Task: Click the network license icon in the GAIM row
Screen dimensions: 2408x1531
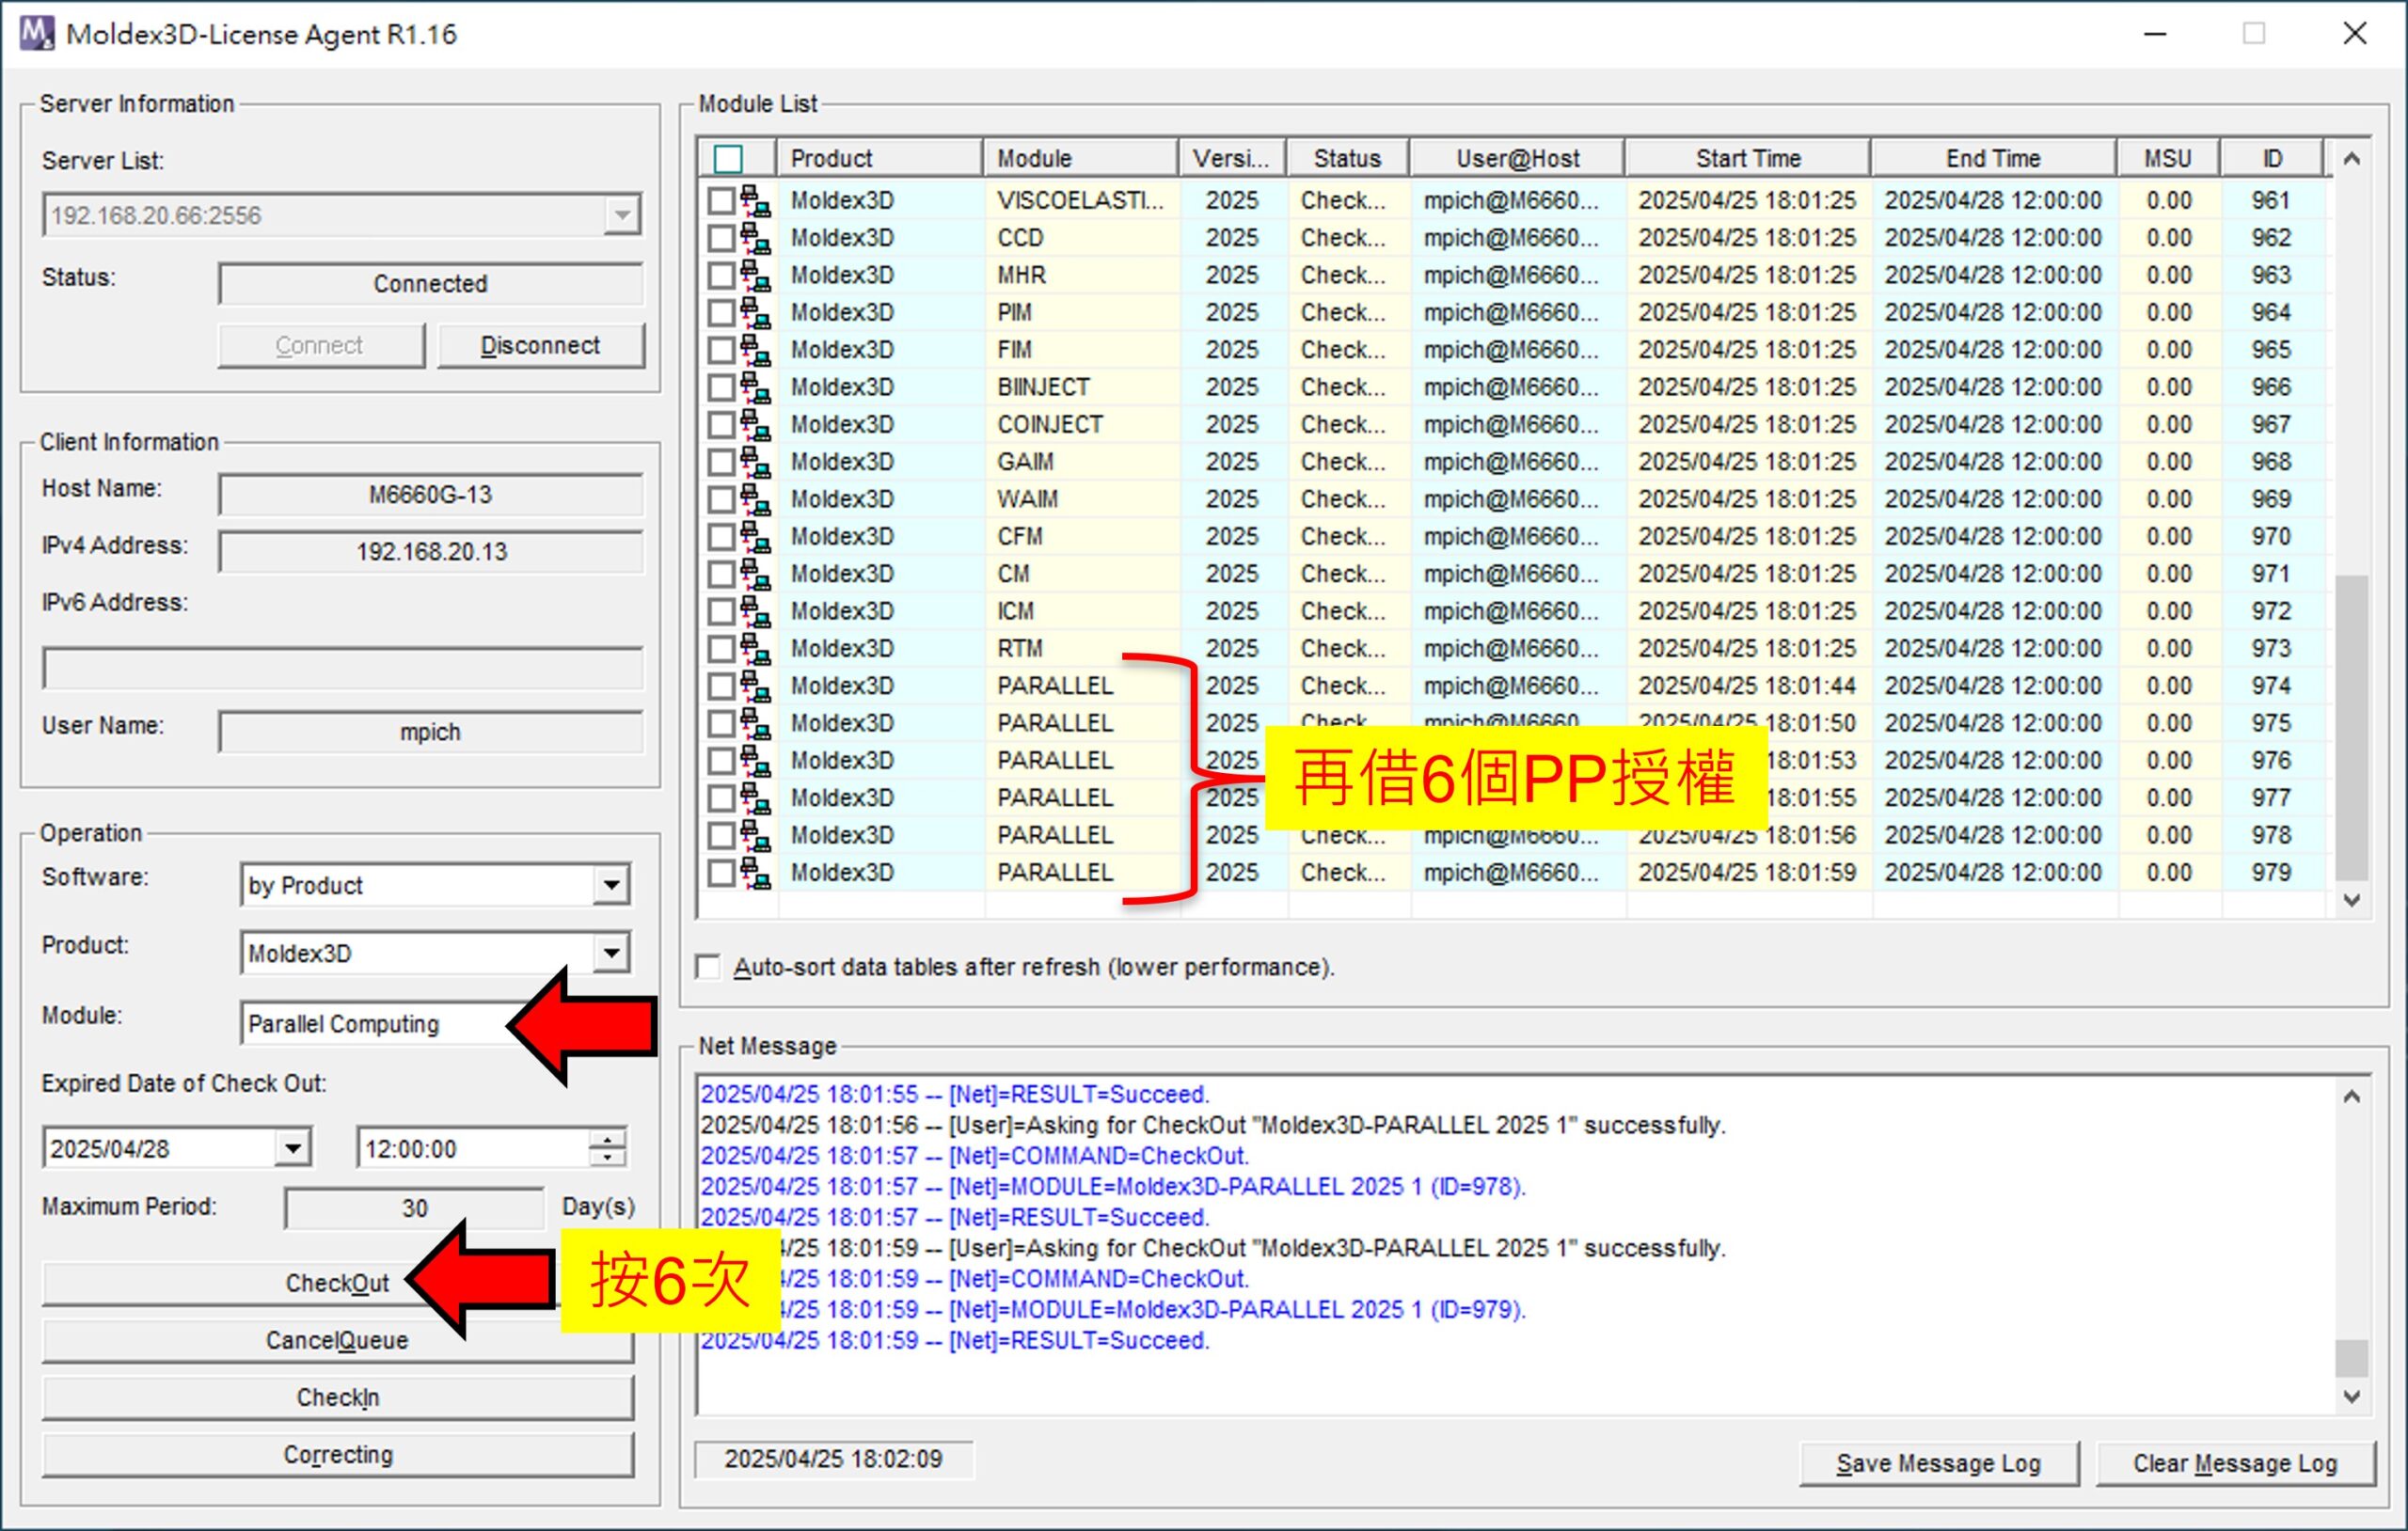Action: 755,462
